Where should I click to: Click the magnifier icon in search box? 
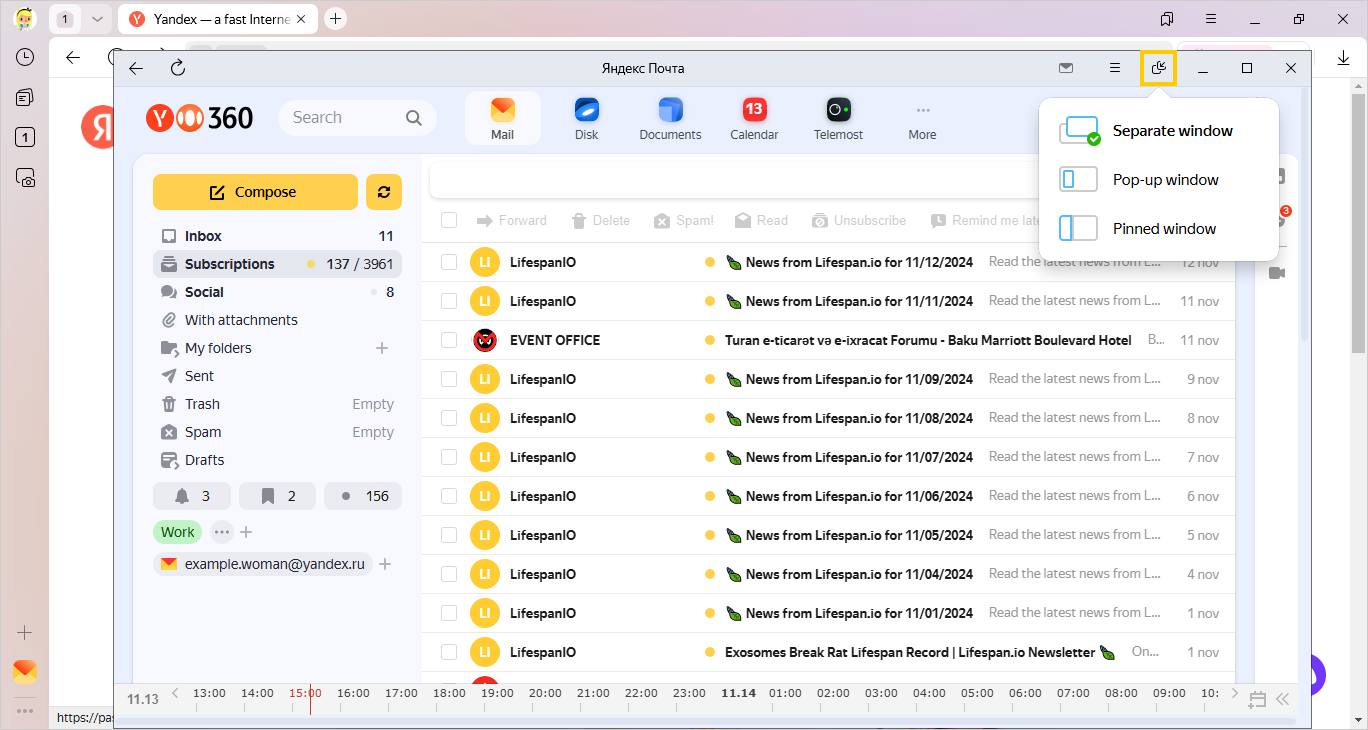tap(414, 118)
